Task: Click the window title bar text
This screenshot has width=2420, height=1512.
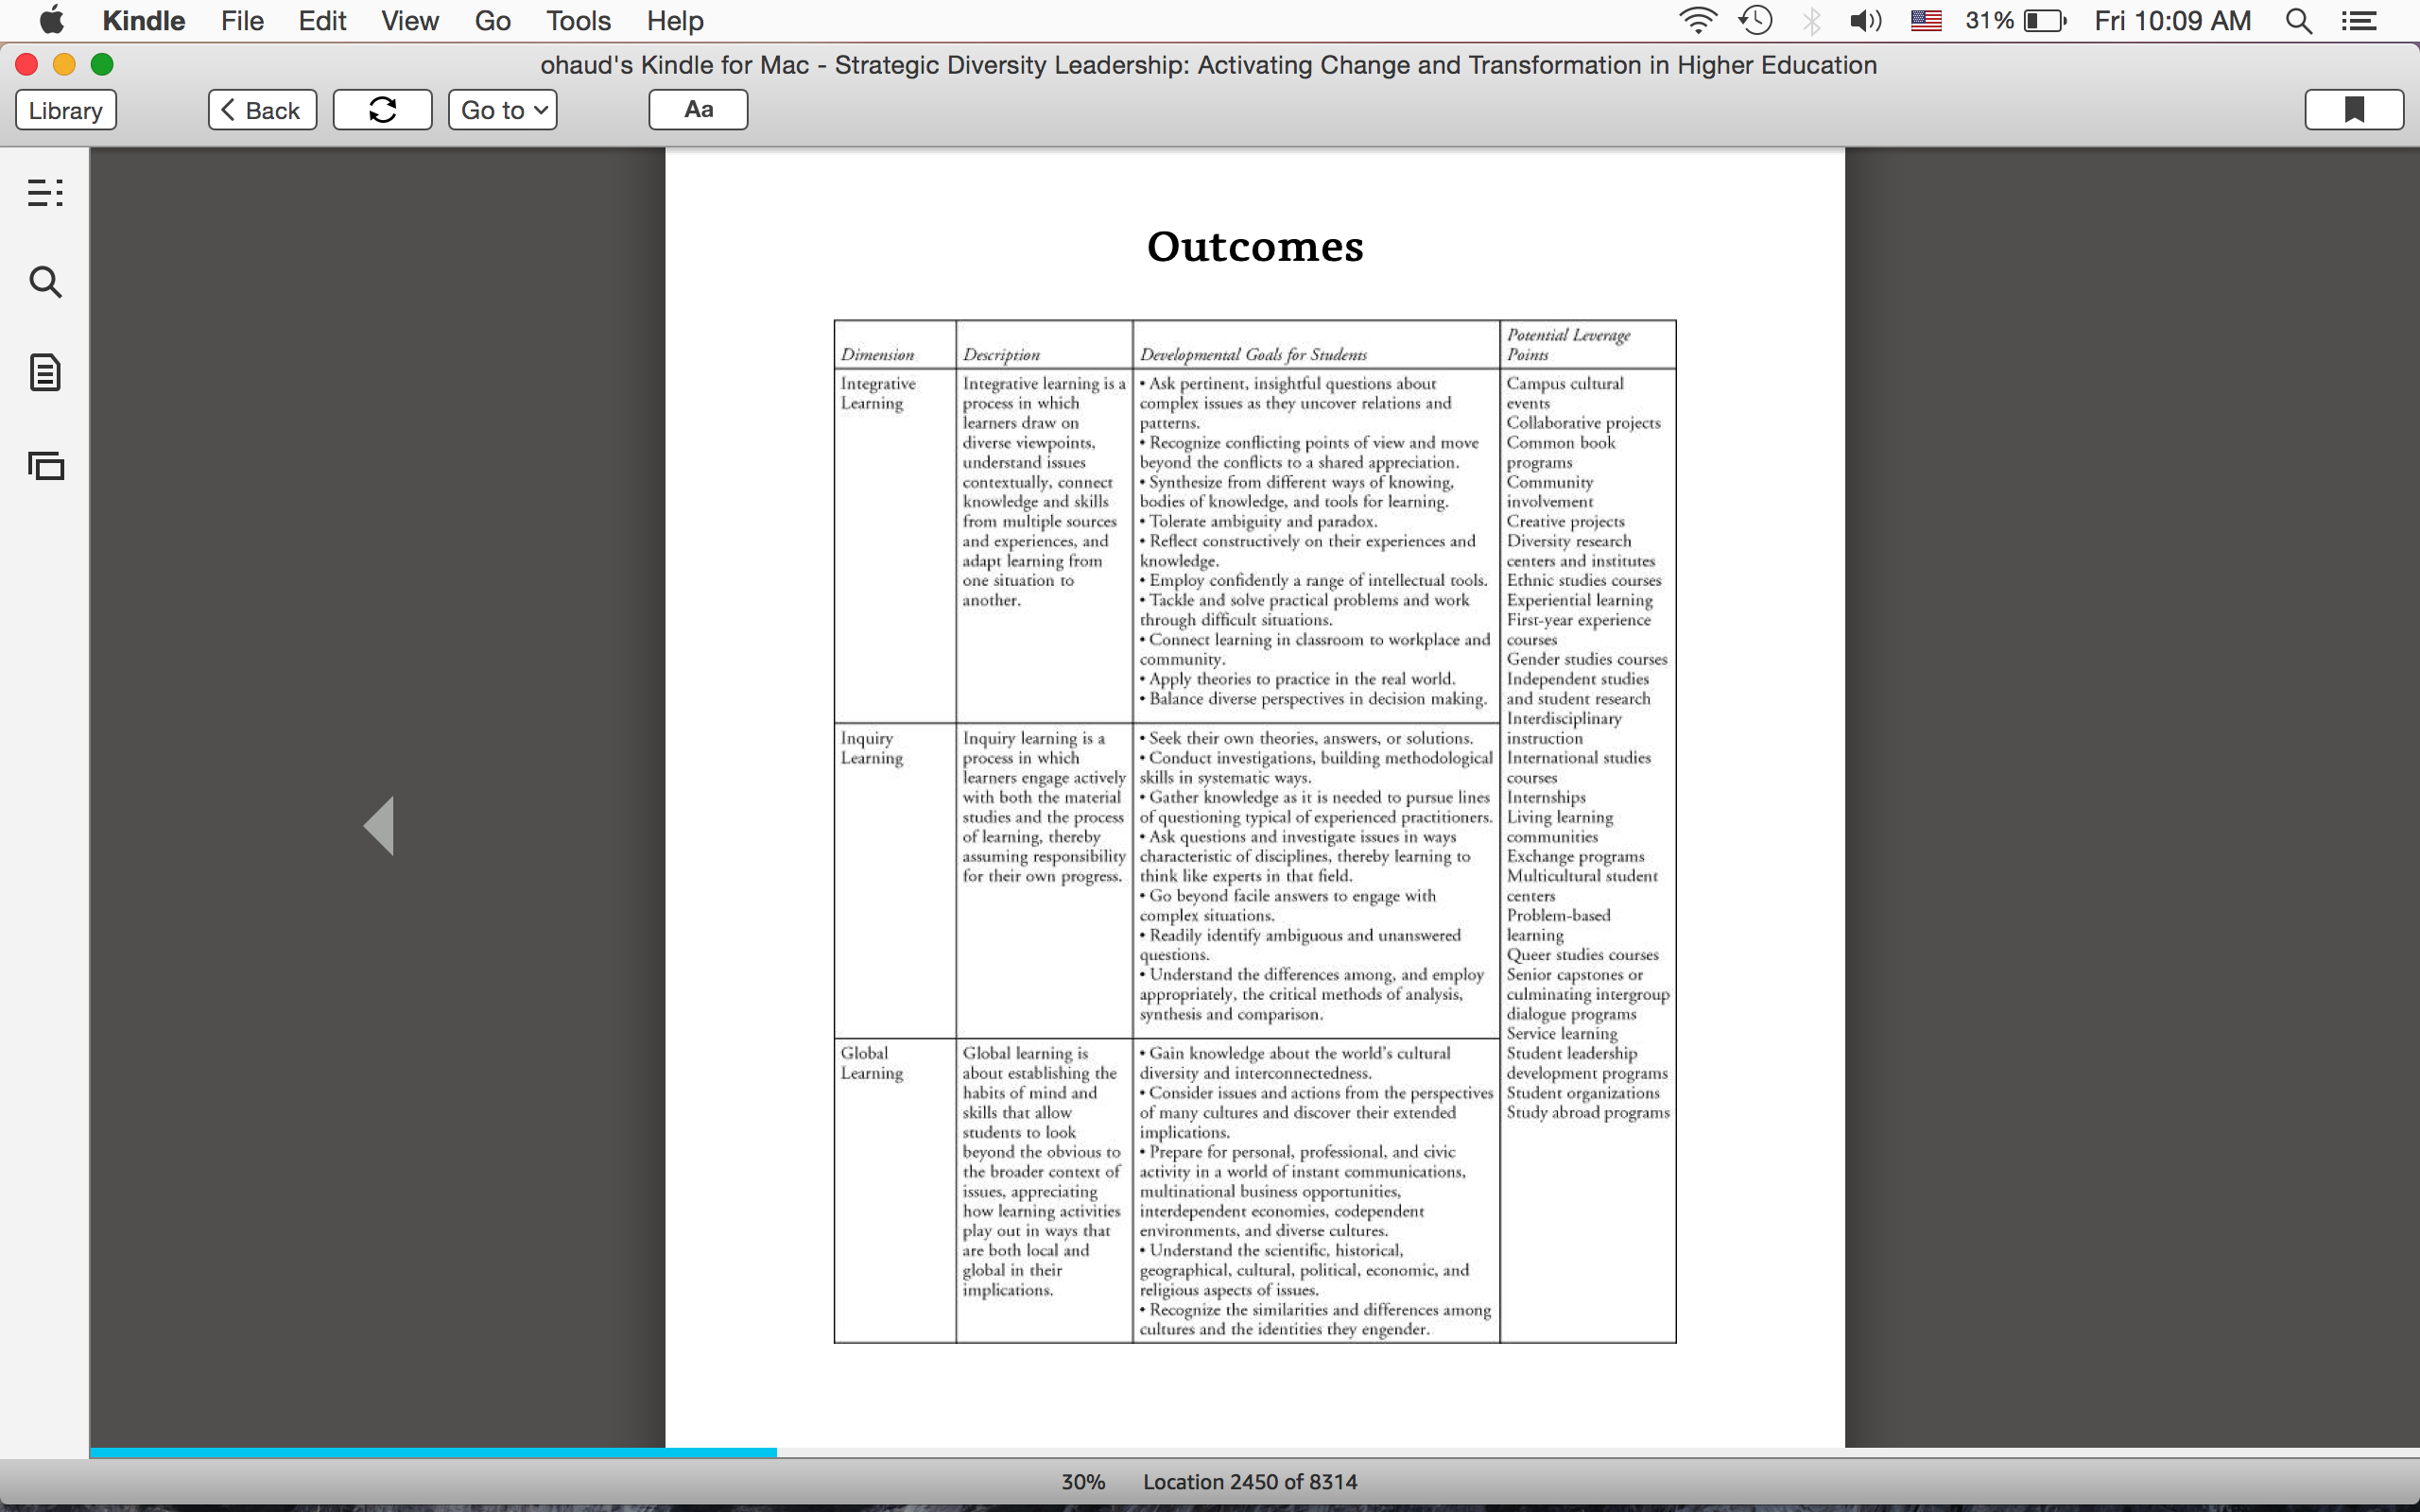Action: coord(1208,65)
